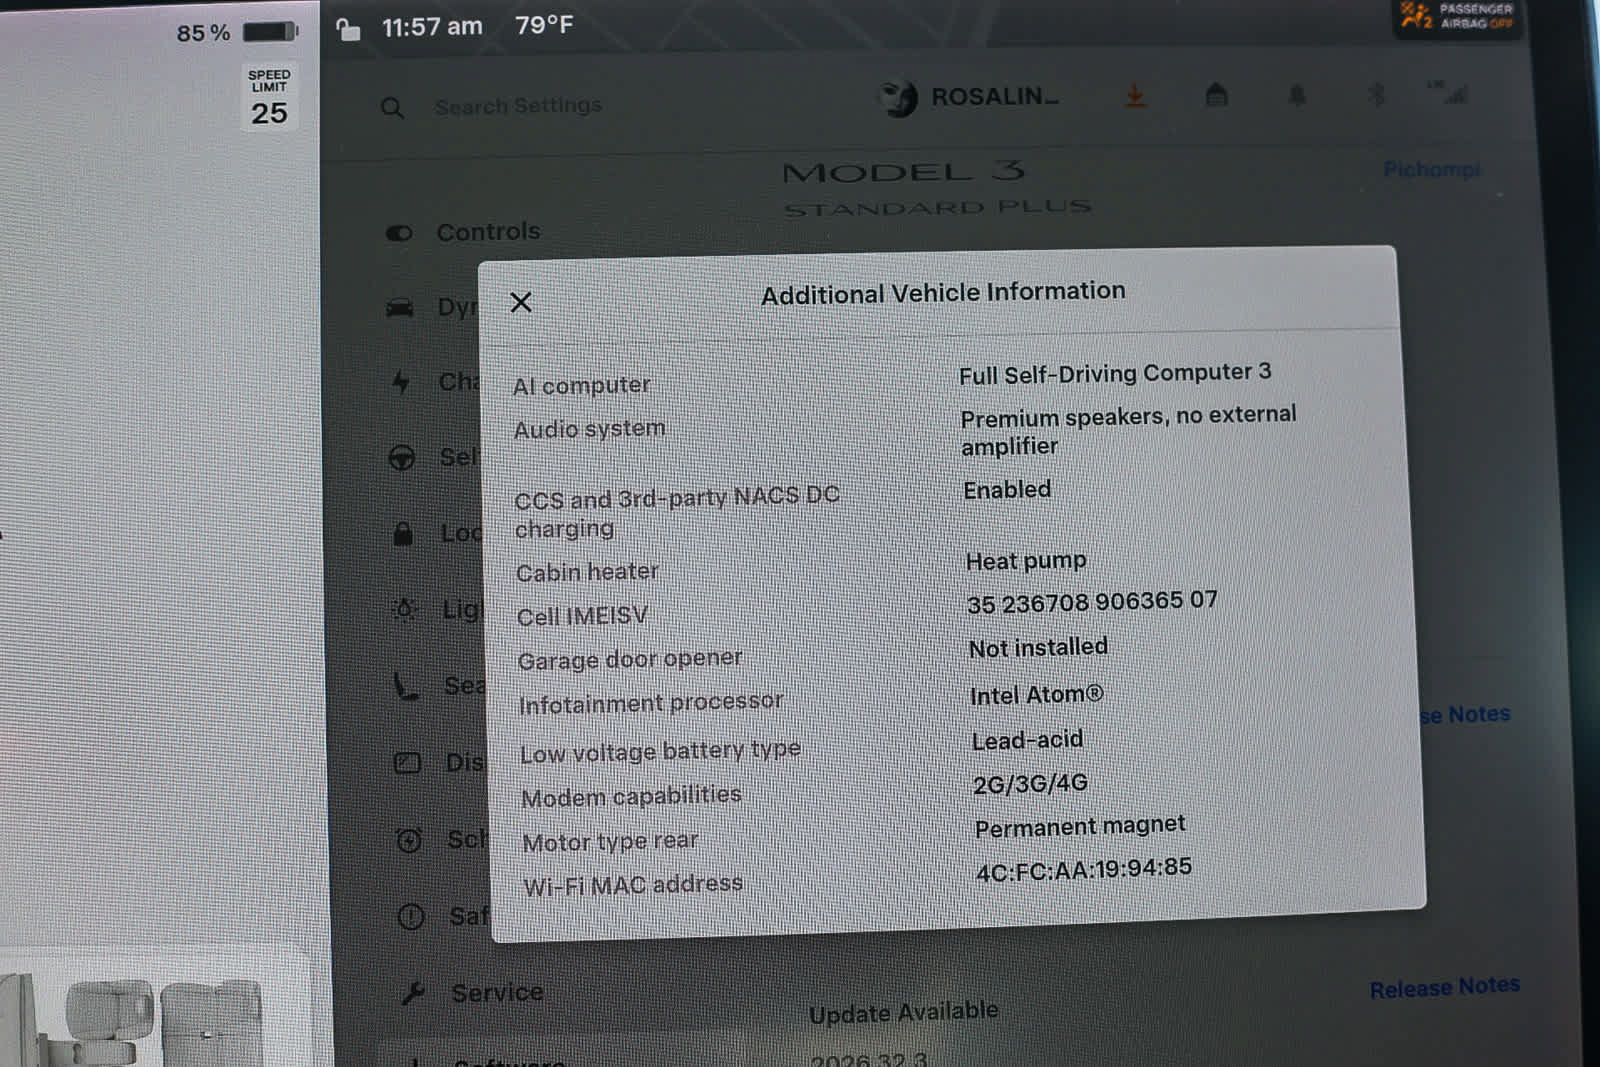Tap the orange software download icon

pos(1135,96)
